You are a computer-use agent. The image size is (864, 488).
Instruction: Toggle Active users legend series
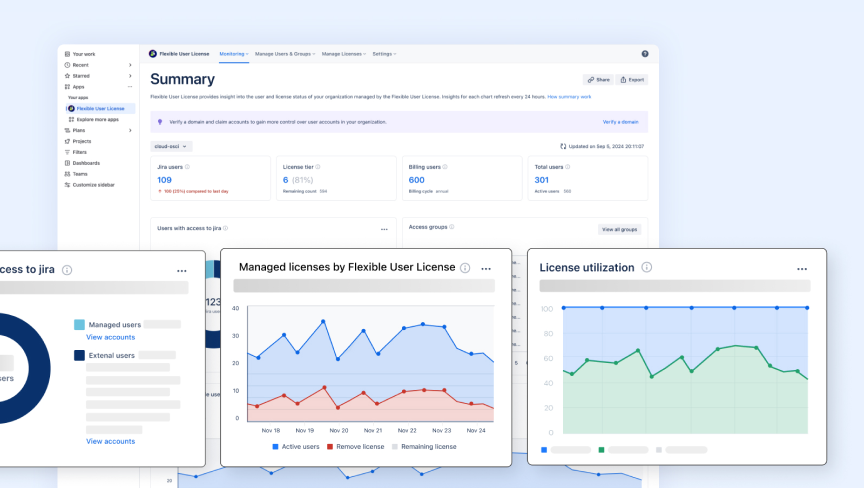click(x=296, y=447)
